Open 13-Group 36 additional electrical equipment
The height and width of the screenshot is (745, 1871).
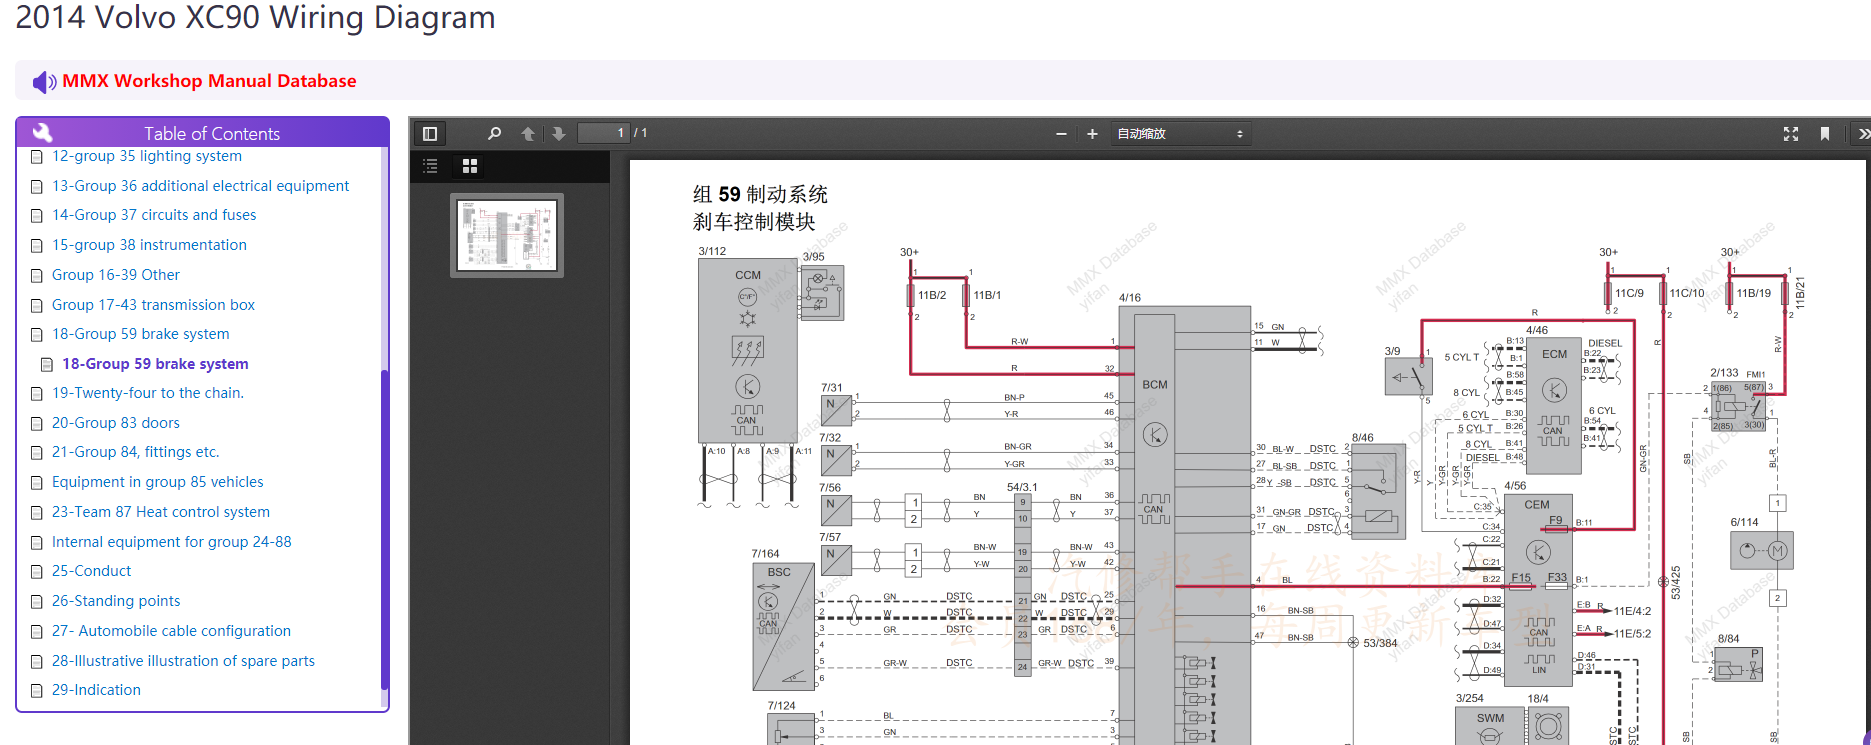coord(200,186)
